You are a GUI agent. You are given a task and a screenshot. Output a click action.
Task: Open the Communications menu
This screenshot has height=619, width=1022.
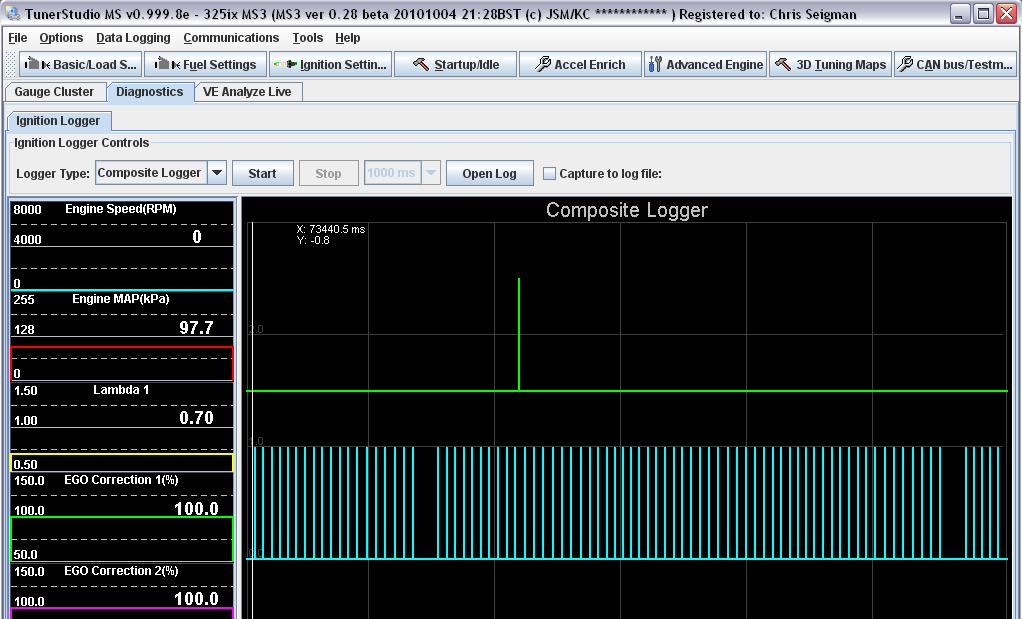click(x=231, y=38)
